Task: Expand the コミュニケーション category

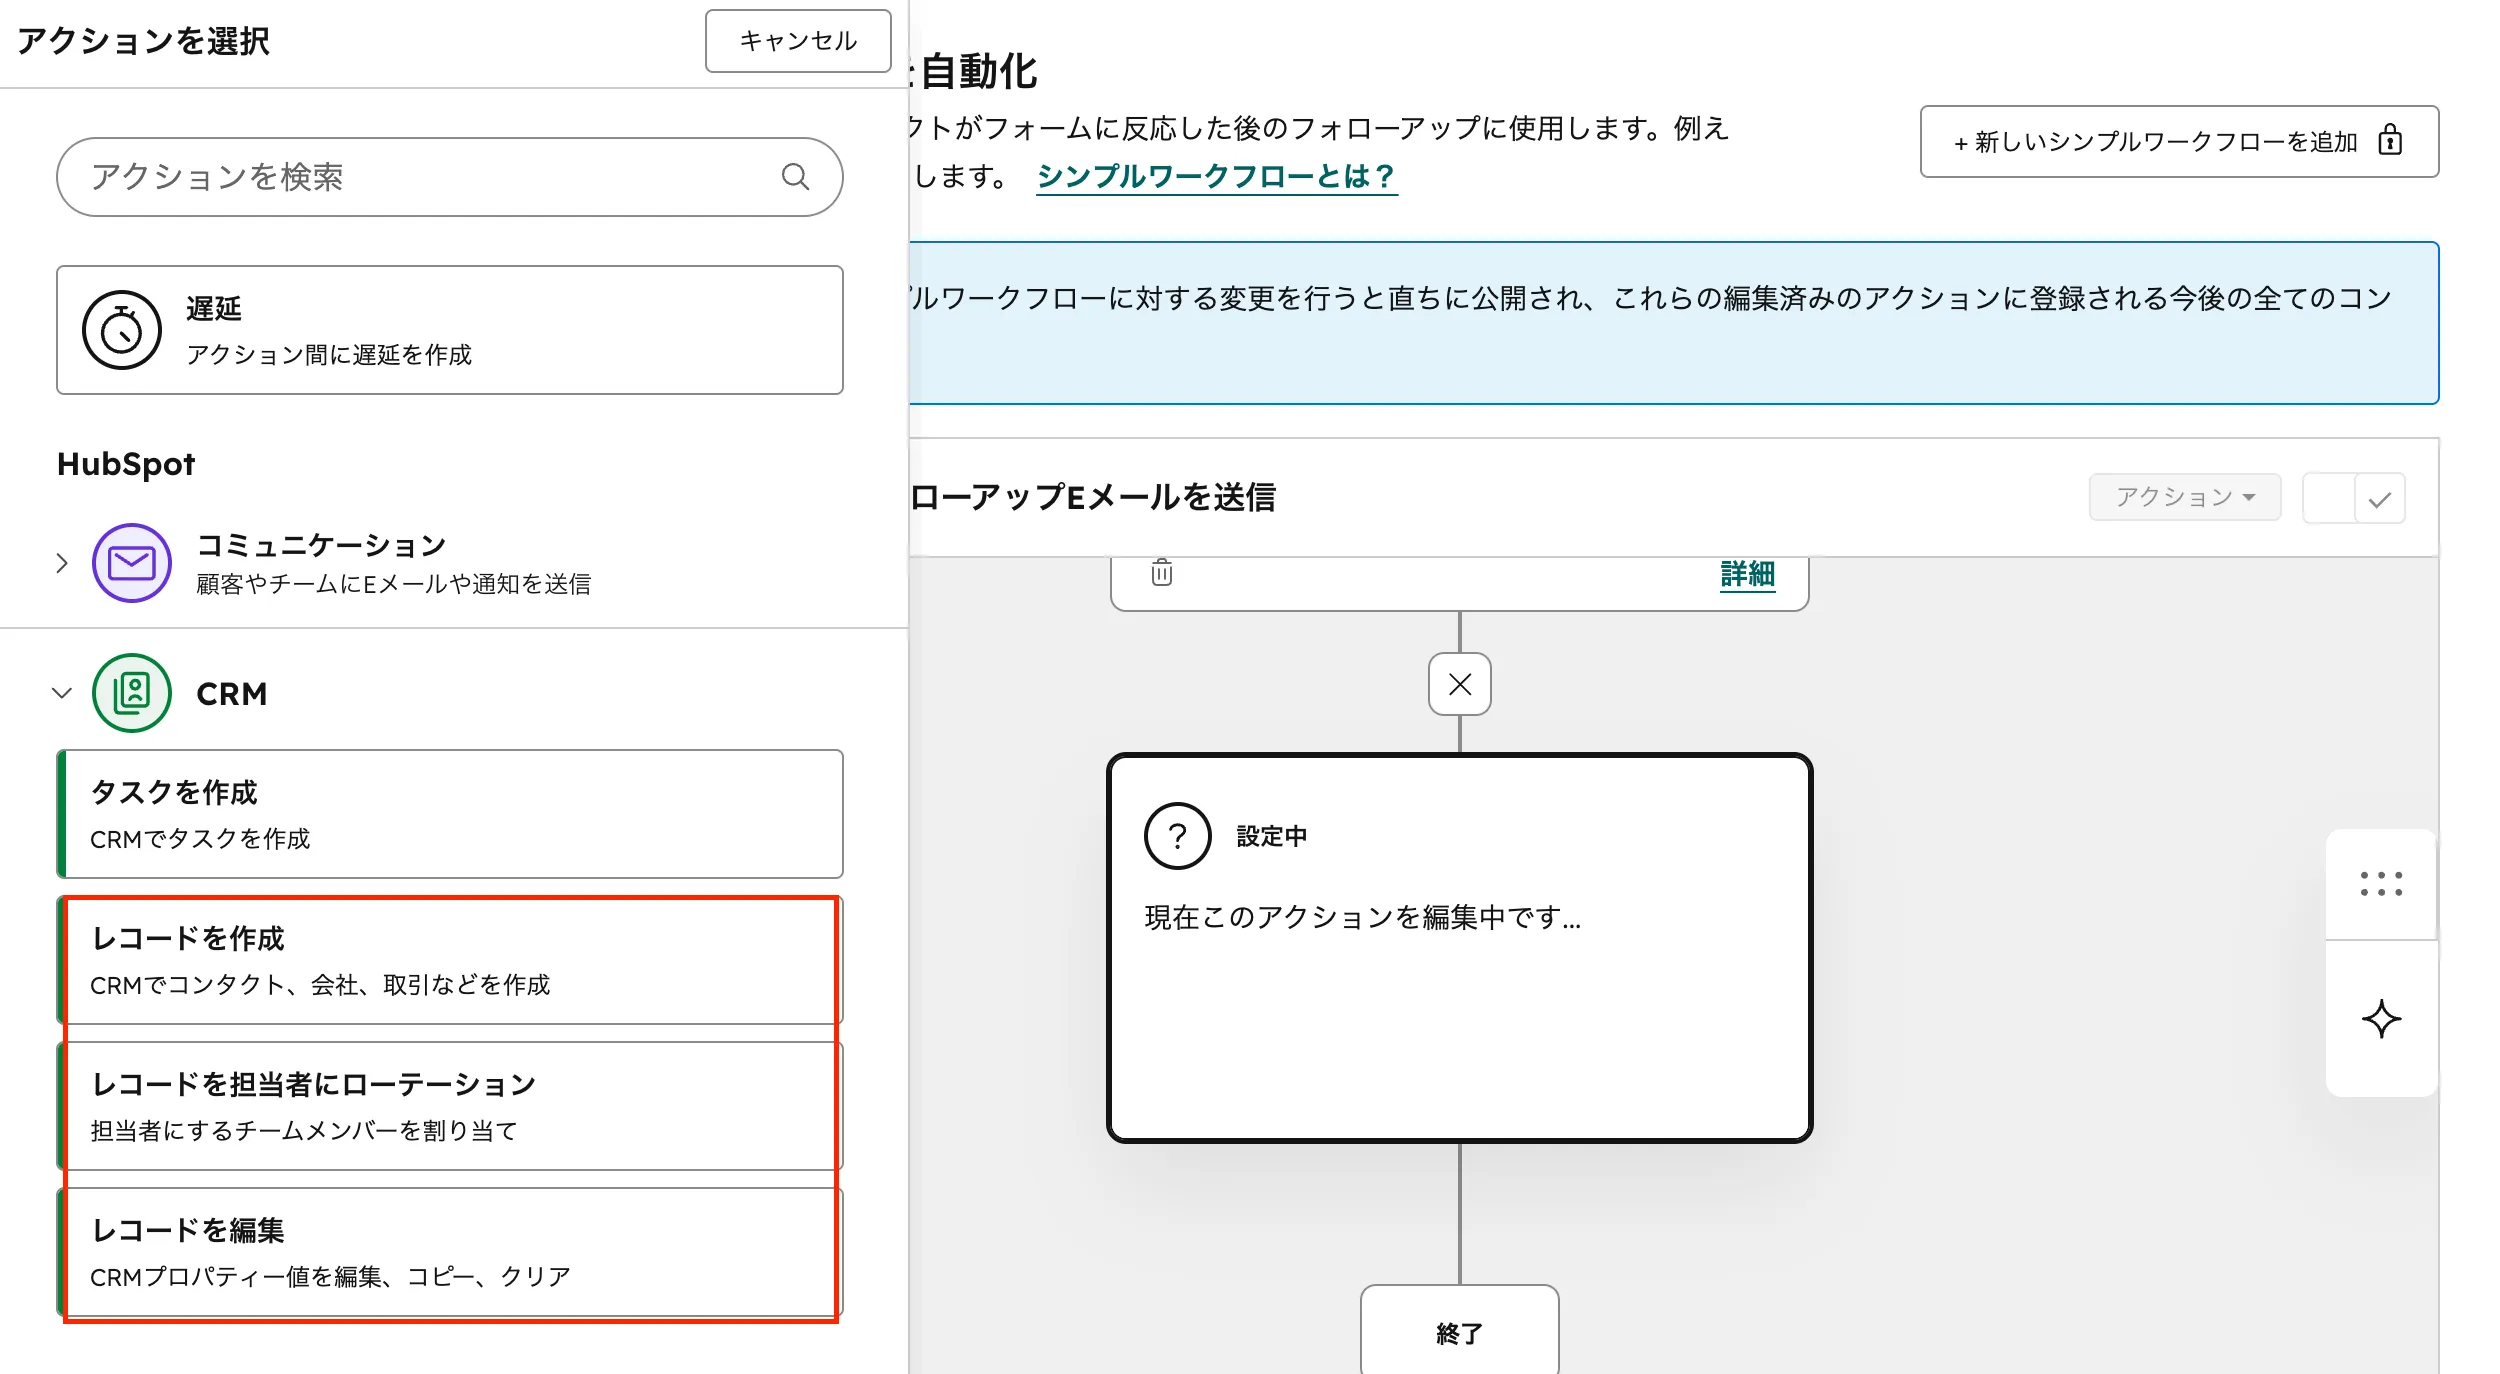Action: click(62, 562)
